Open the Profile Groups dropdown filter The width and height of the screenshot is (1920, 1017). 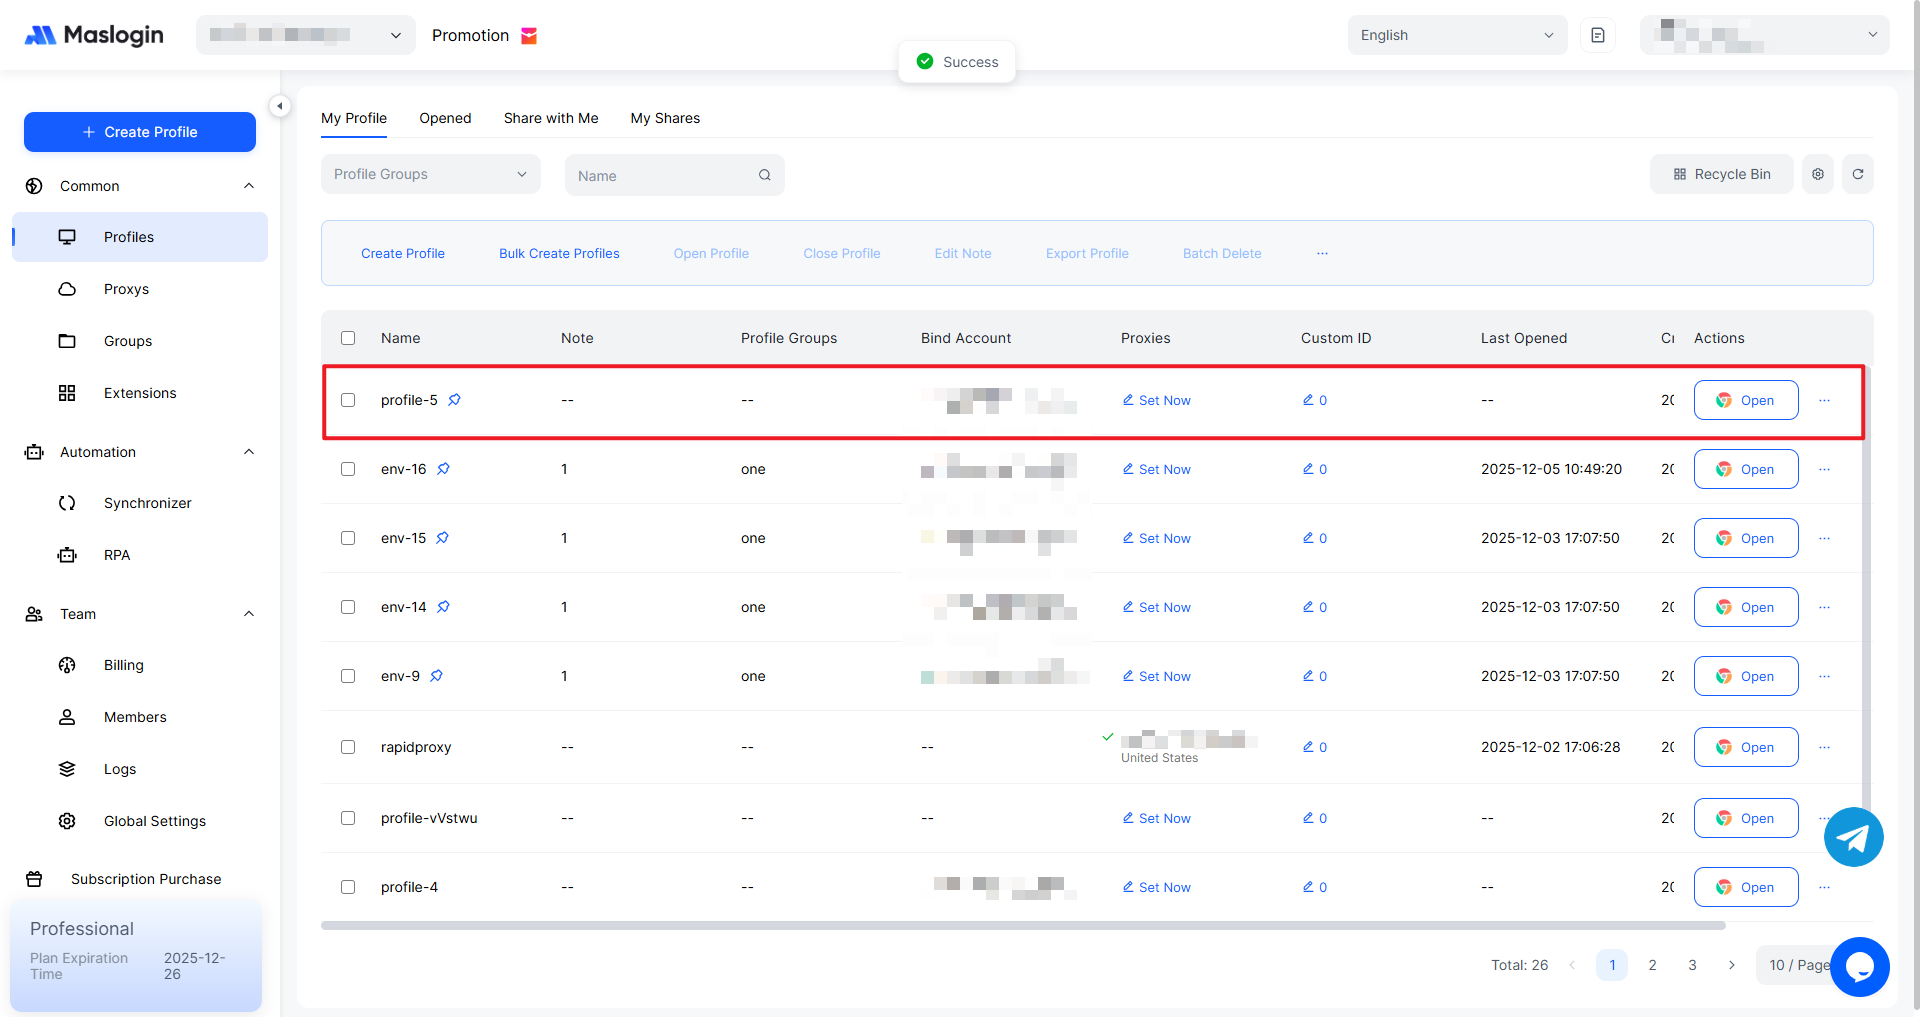point(430,174)
